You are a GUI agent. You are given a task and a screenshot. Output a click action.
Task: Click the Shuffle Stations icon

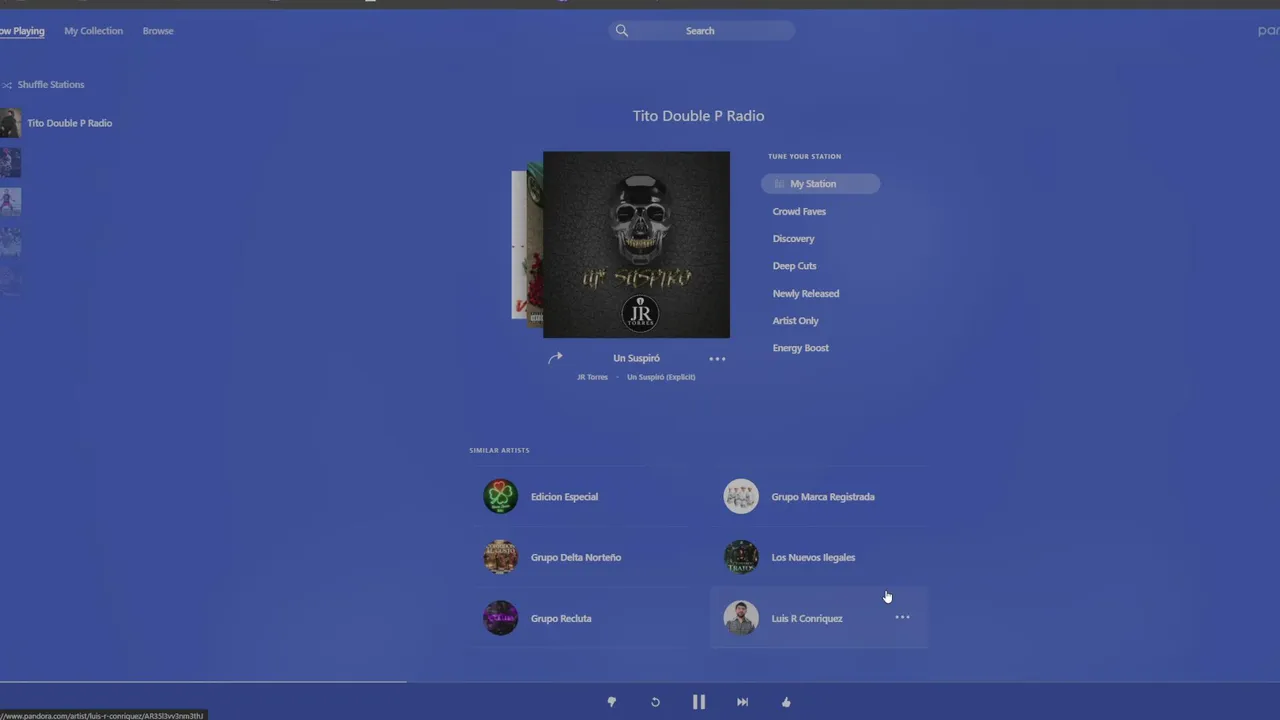click(7, 85)
